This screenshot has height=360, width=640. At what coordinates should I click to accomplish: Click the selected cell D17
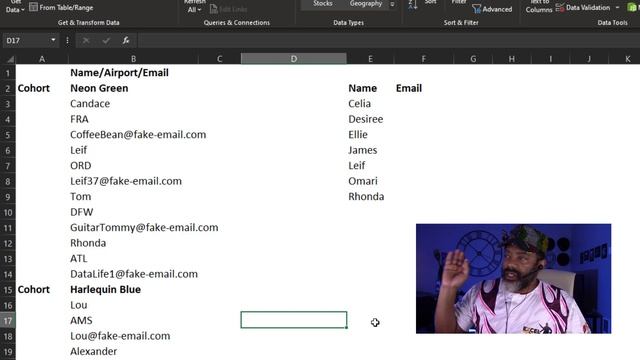point(294,320)
